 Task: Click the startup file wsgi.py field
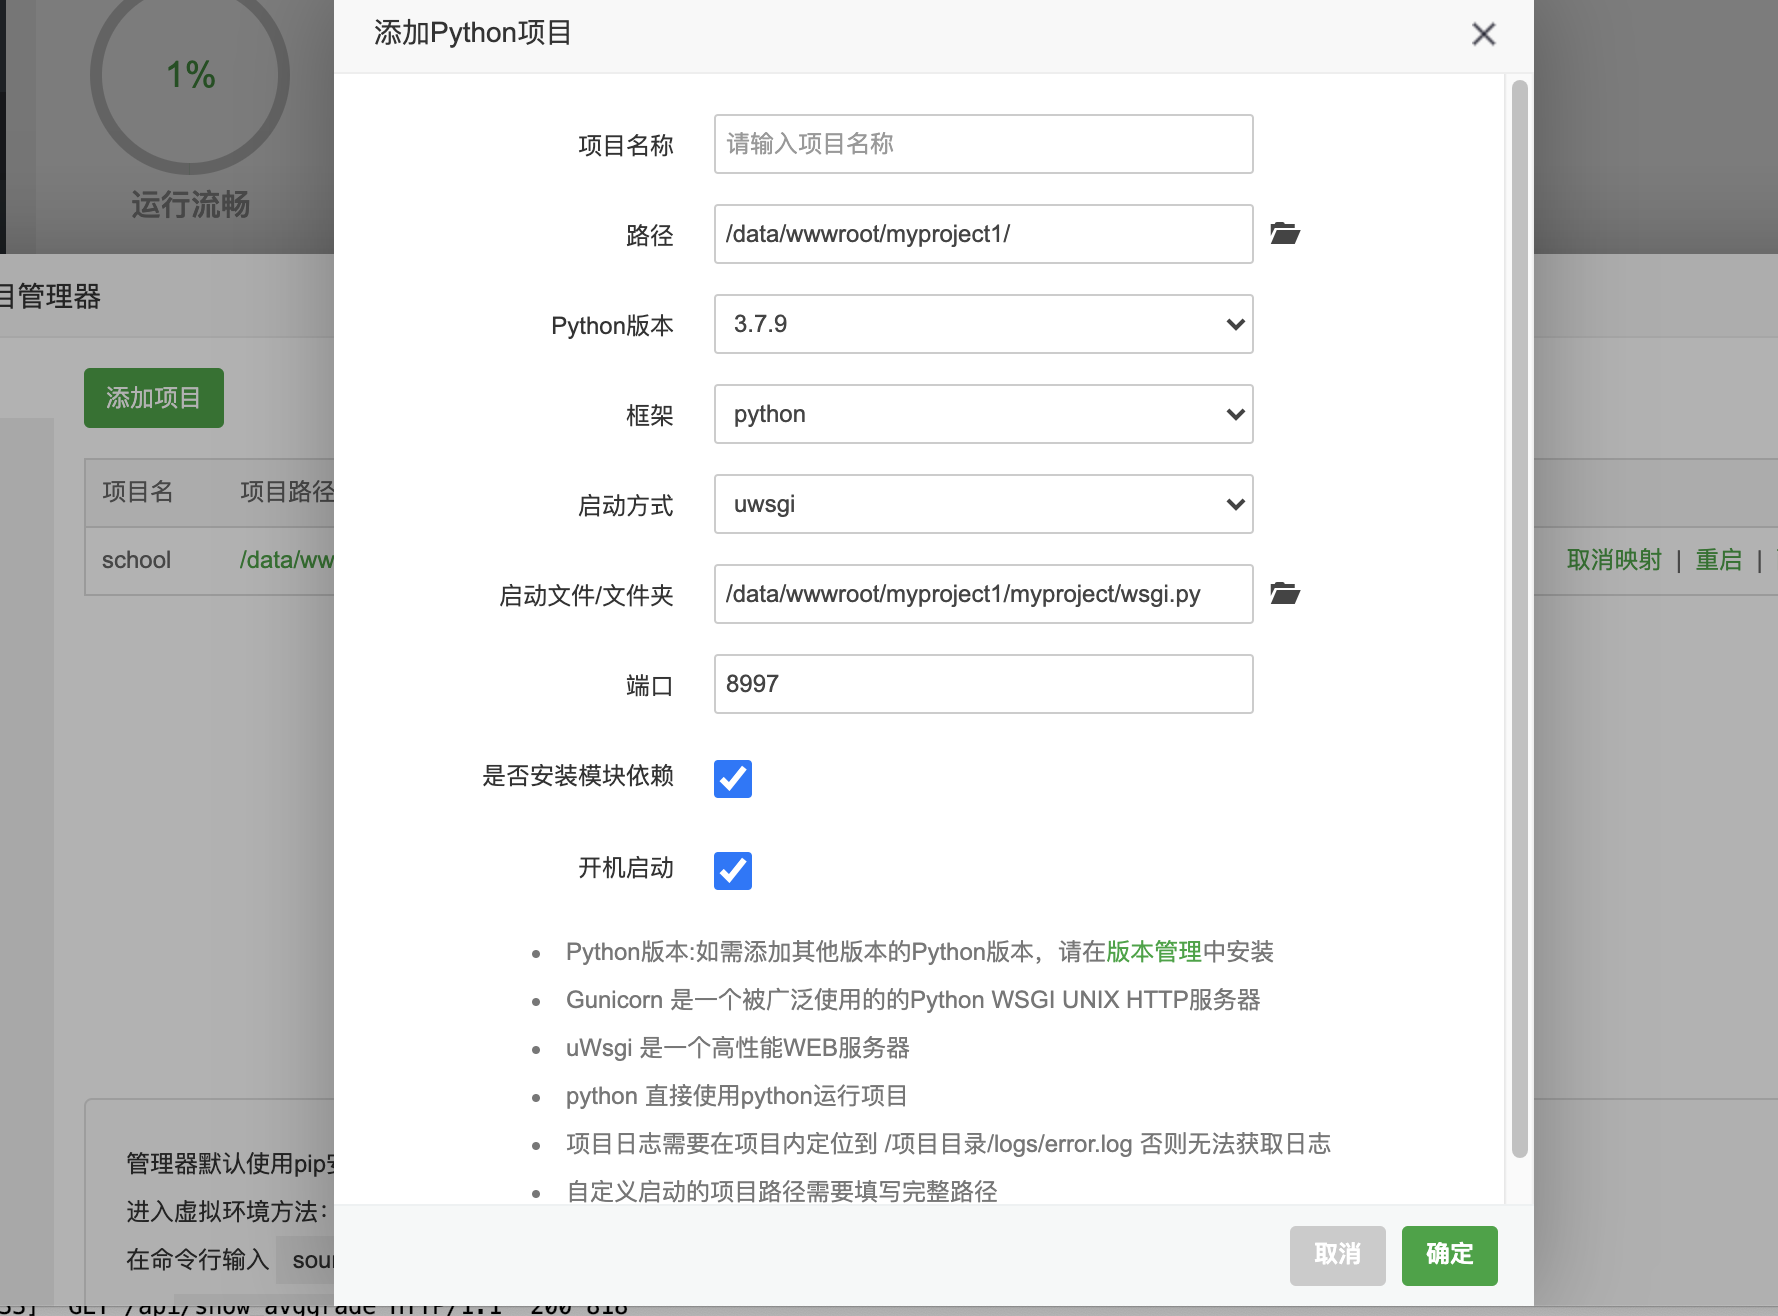coord(984,594)
